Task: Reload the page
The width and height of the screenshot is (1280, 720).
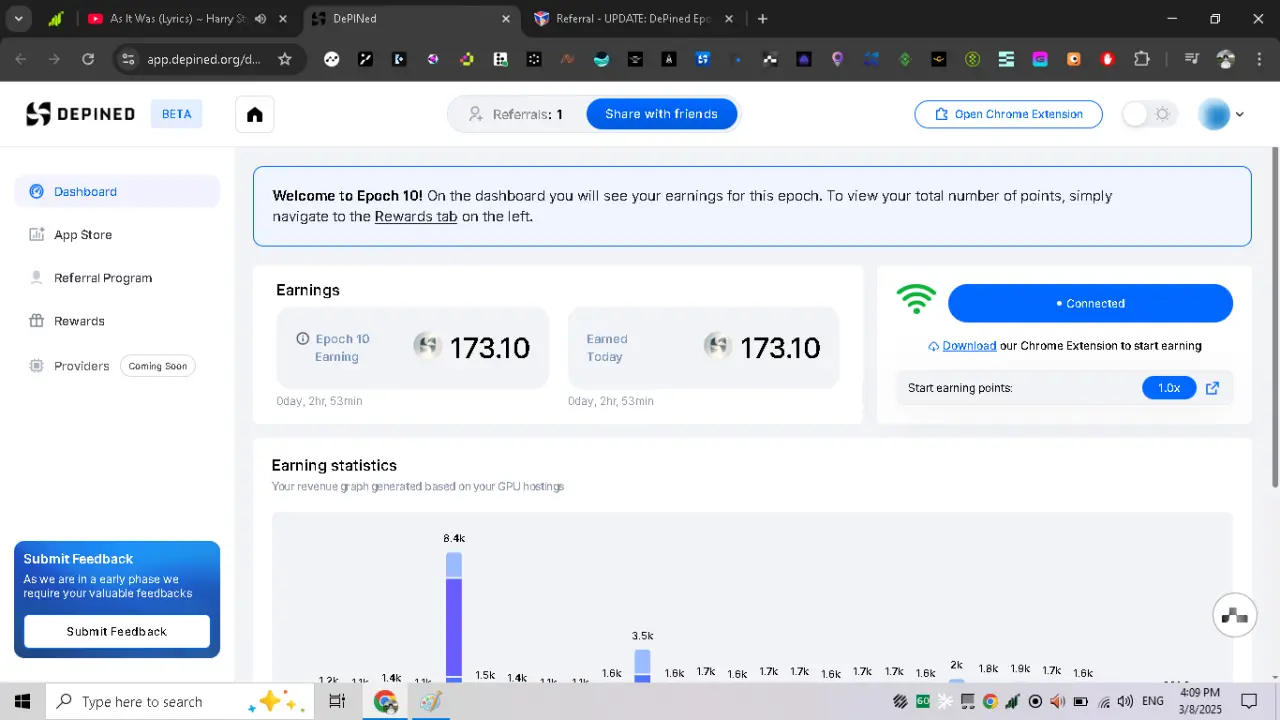Action: (x=88, y=59)
